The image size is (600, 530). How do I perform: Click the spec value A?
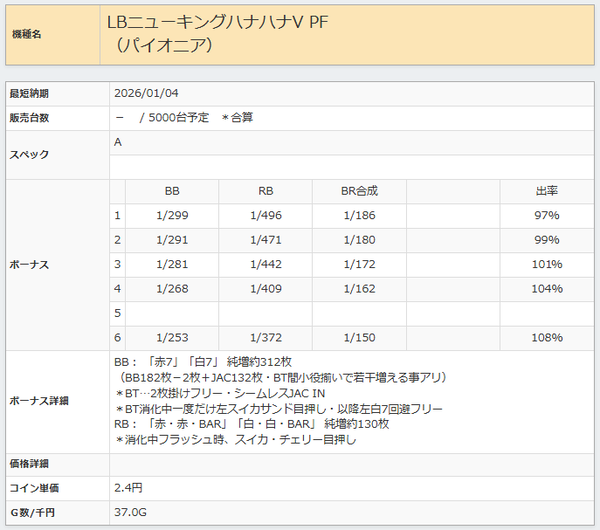(118, 142)
